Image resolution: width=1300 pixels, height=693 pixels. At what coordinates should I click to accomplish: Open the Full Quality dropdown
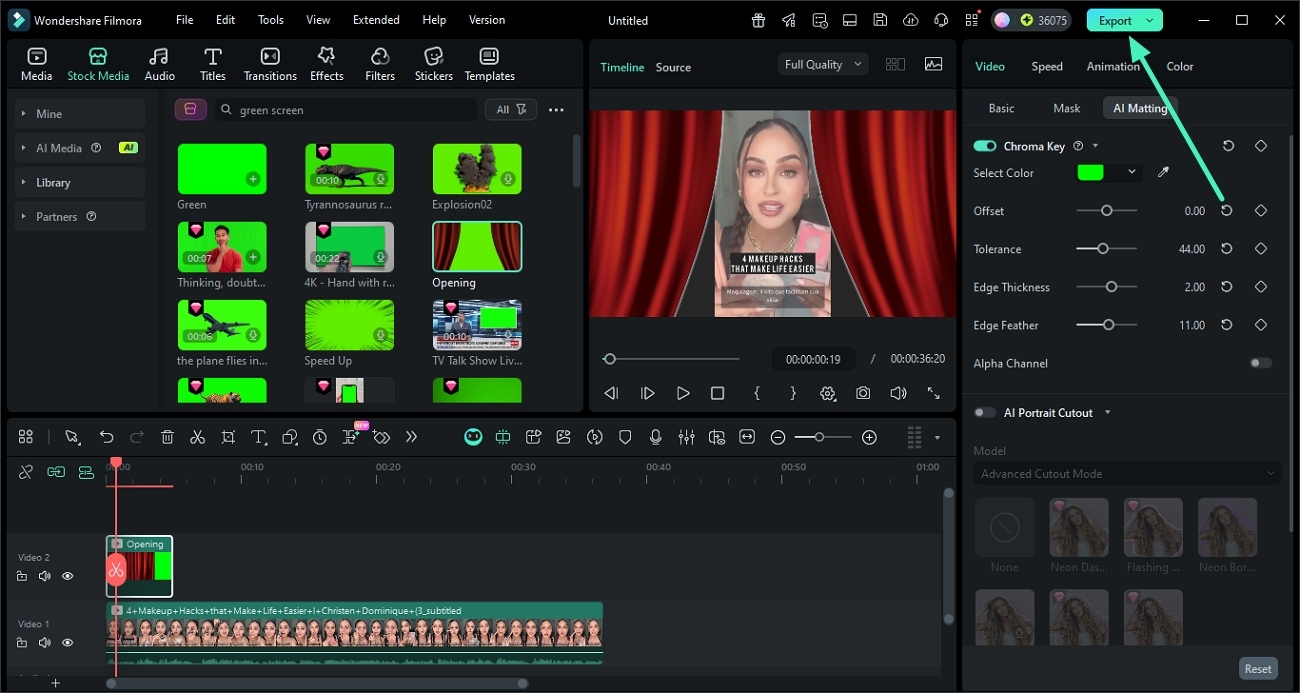tap(822, 64)
